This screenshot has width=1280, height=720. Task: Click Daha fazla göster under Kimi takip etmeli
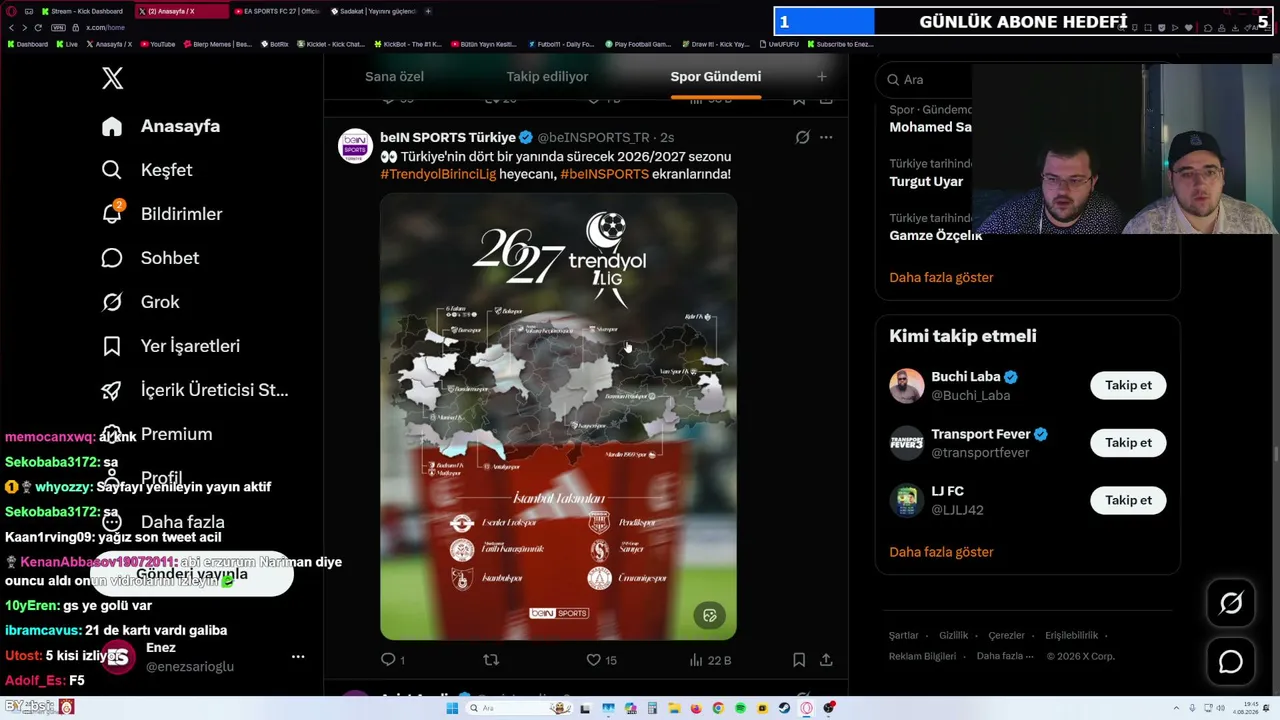[941, 552]
